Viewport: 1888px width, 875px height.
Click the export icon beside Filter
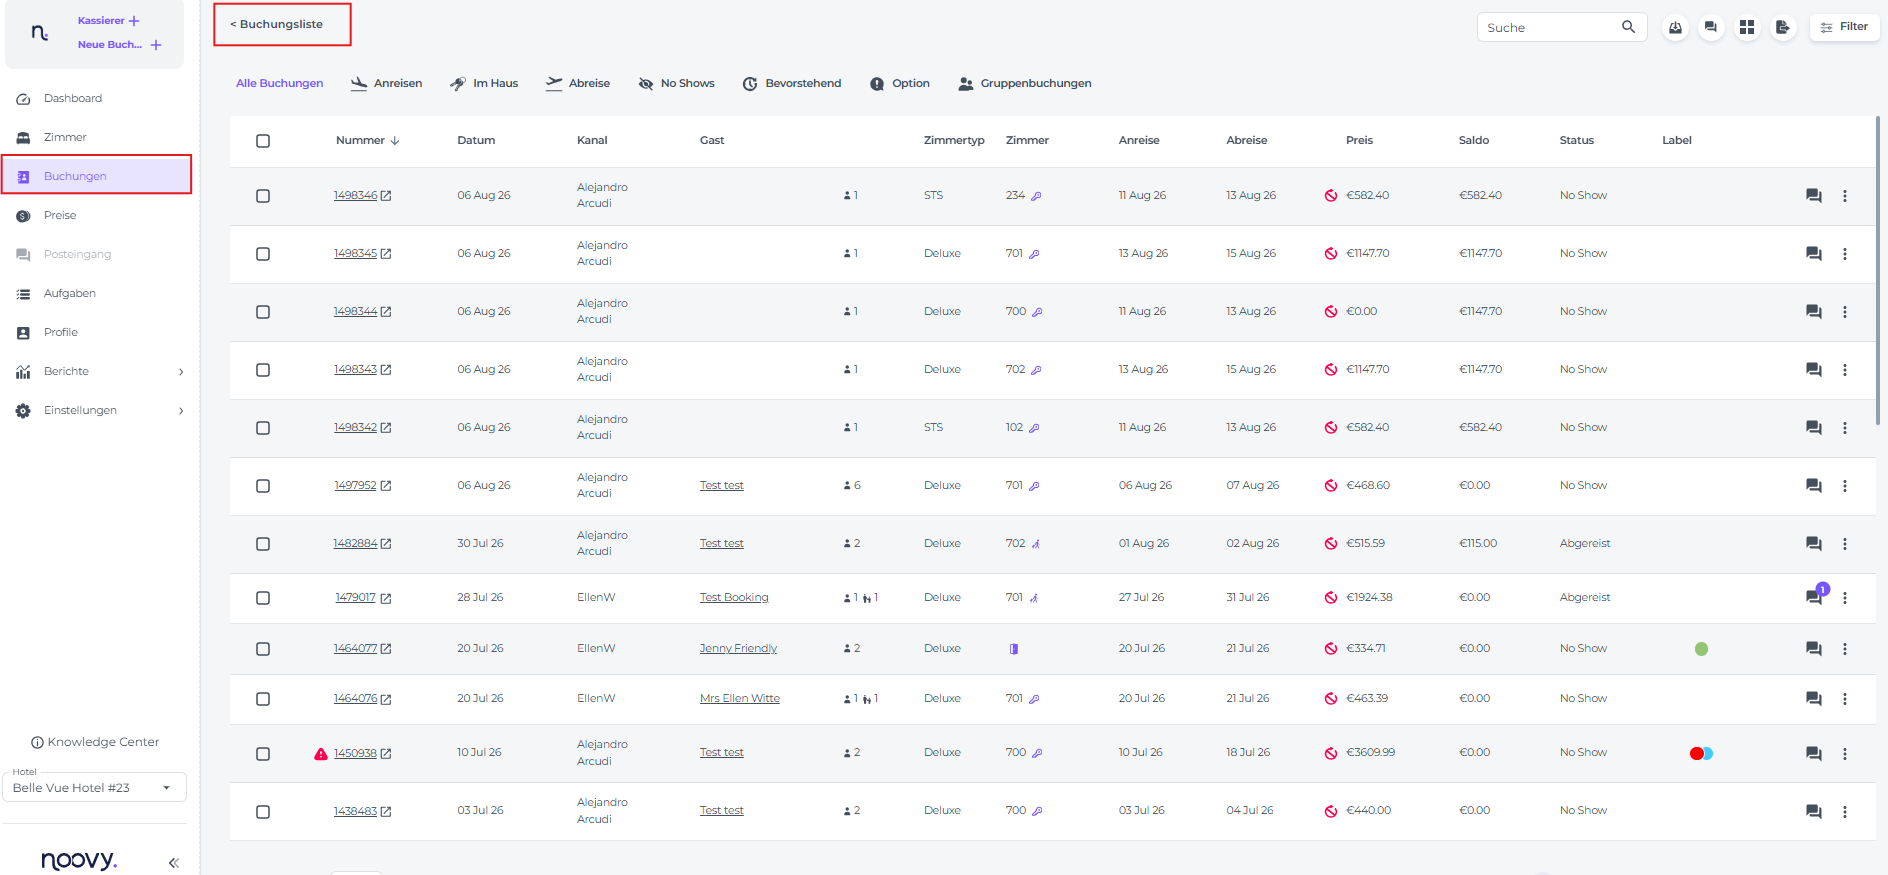(x=1783, y=27)
